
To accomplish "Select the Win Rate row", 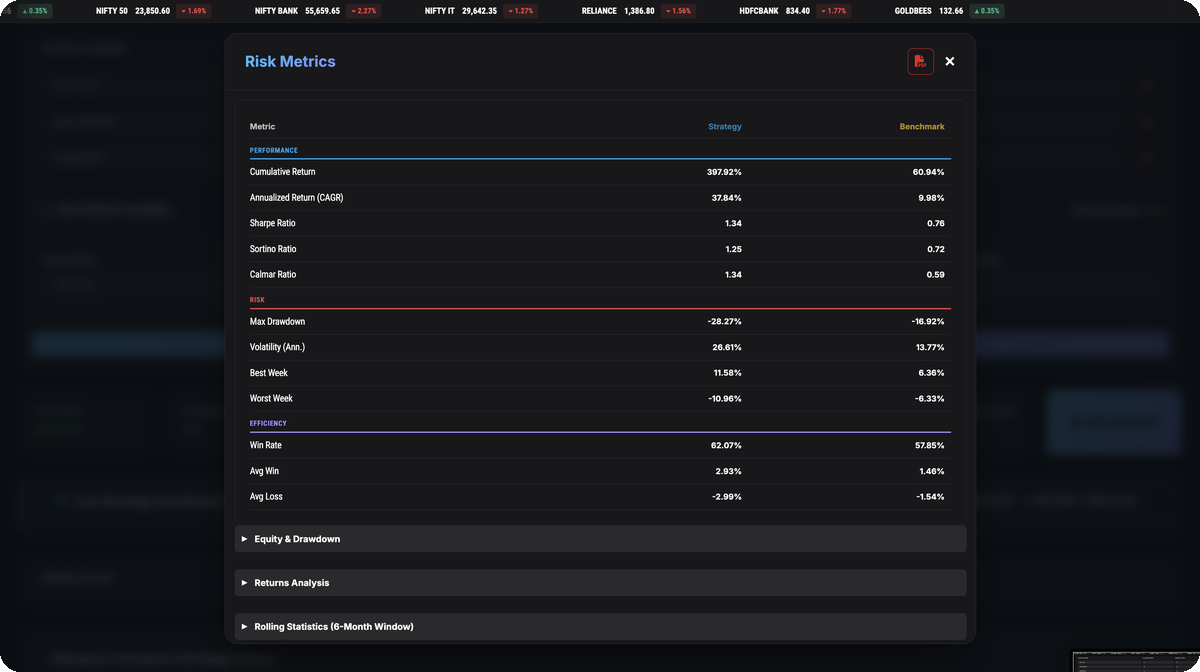I will coord(600,445).
